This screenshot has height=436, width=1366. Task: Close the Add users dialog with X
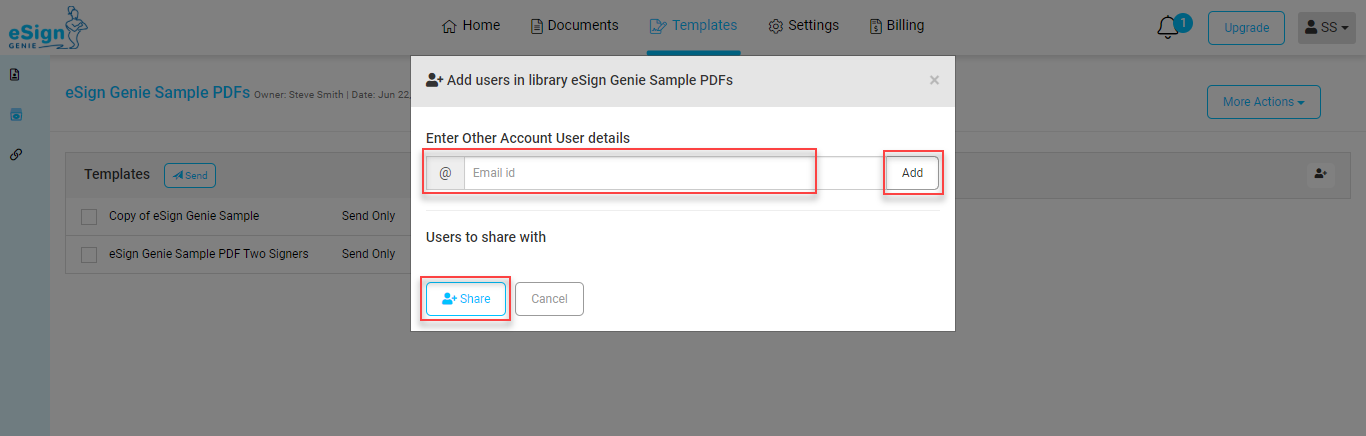[934, 80]
